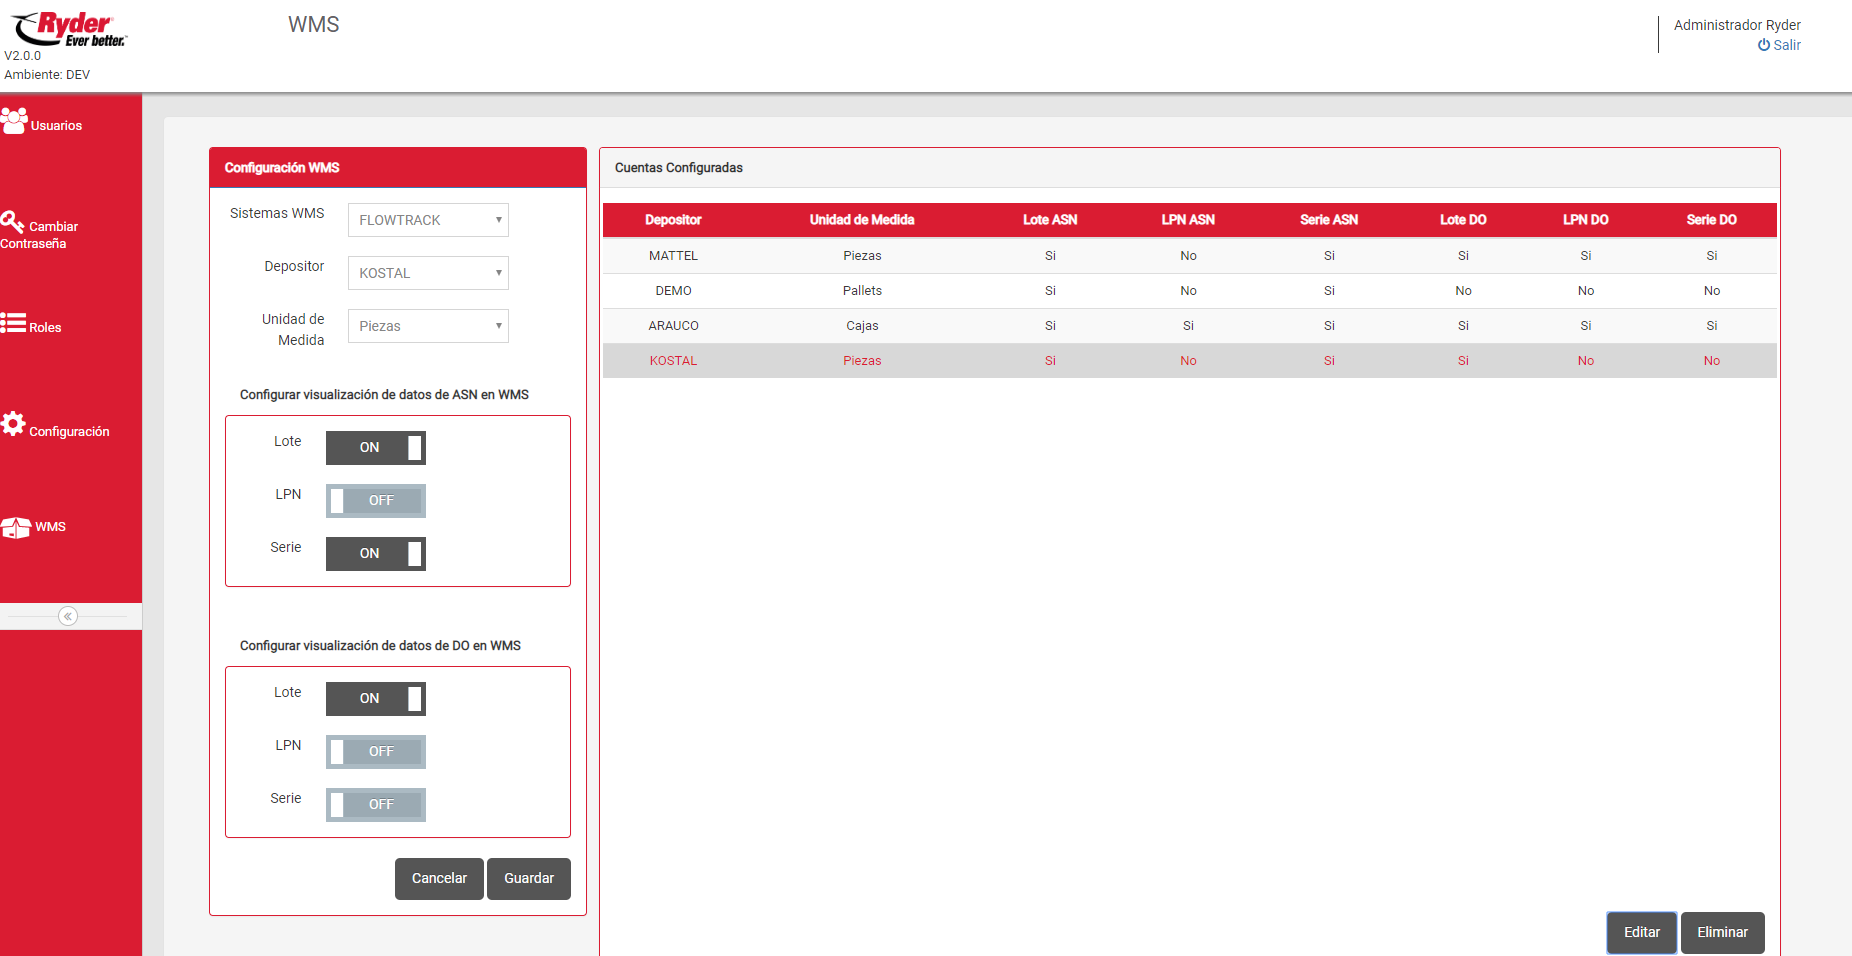The height and width of the screenshot is (956, 1852).
Task: Open Usuarios via the people icon
Action: click(x=14, y=121)
